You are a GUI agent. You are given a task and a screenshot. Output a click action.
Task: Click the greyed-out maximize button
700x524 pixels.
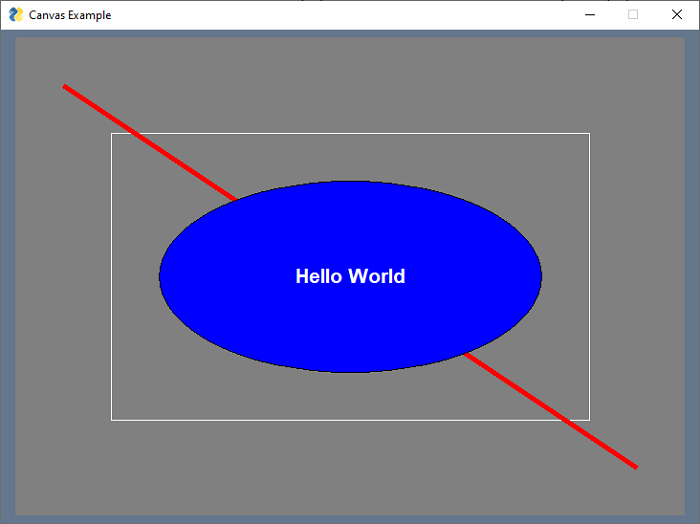633,15
